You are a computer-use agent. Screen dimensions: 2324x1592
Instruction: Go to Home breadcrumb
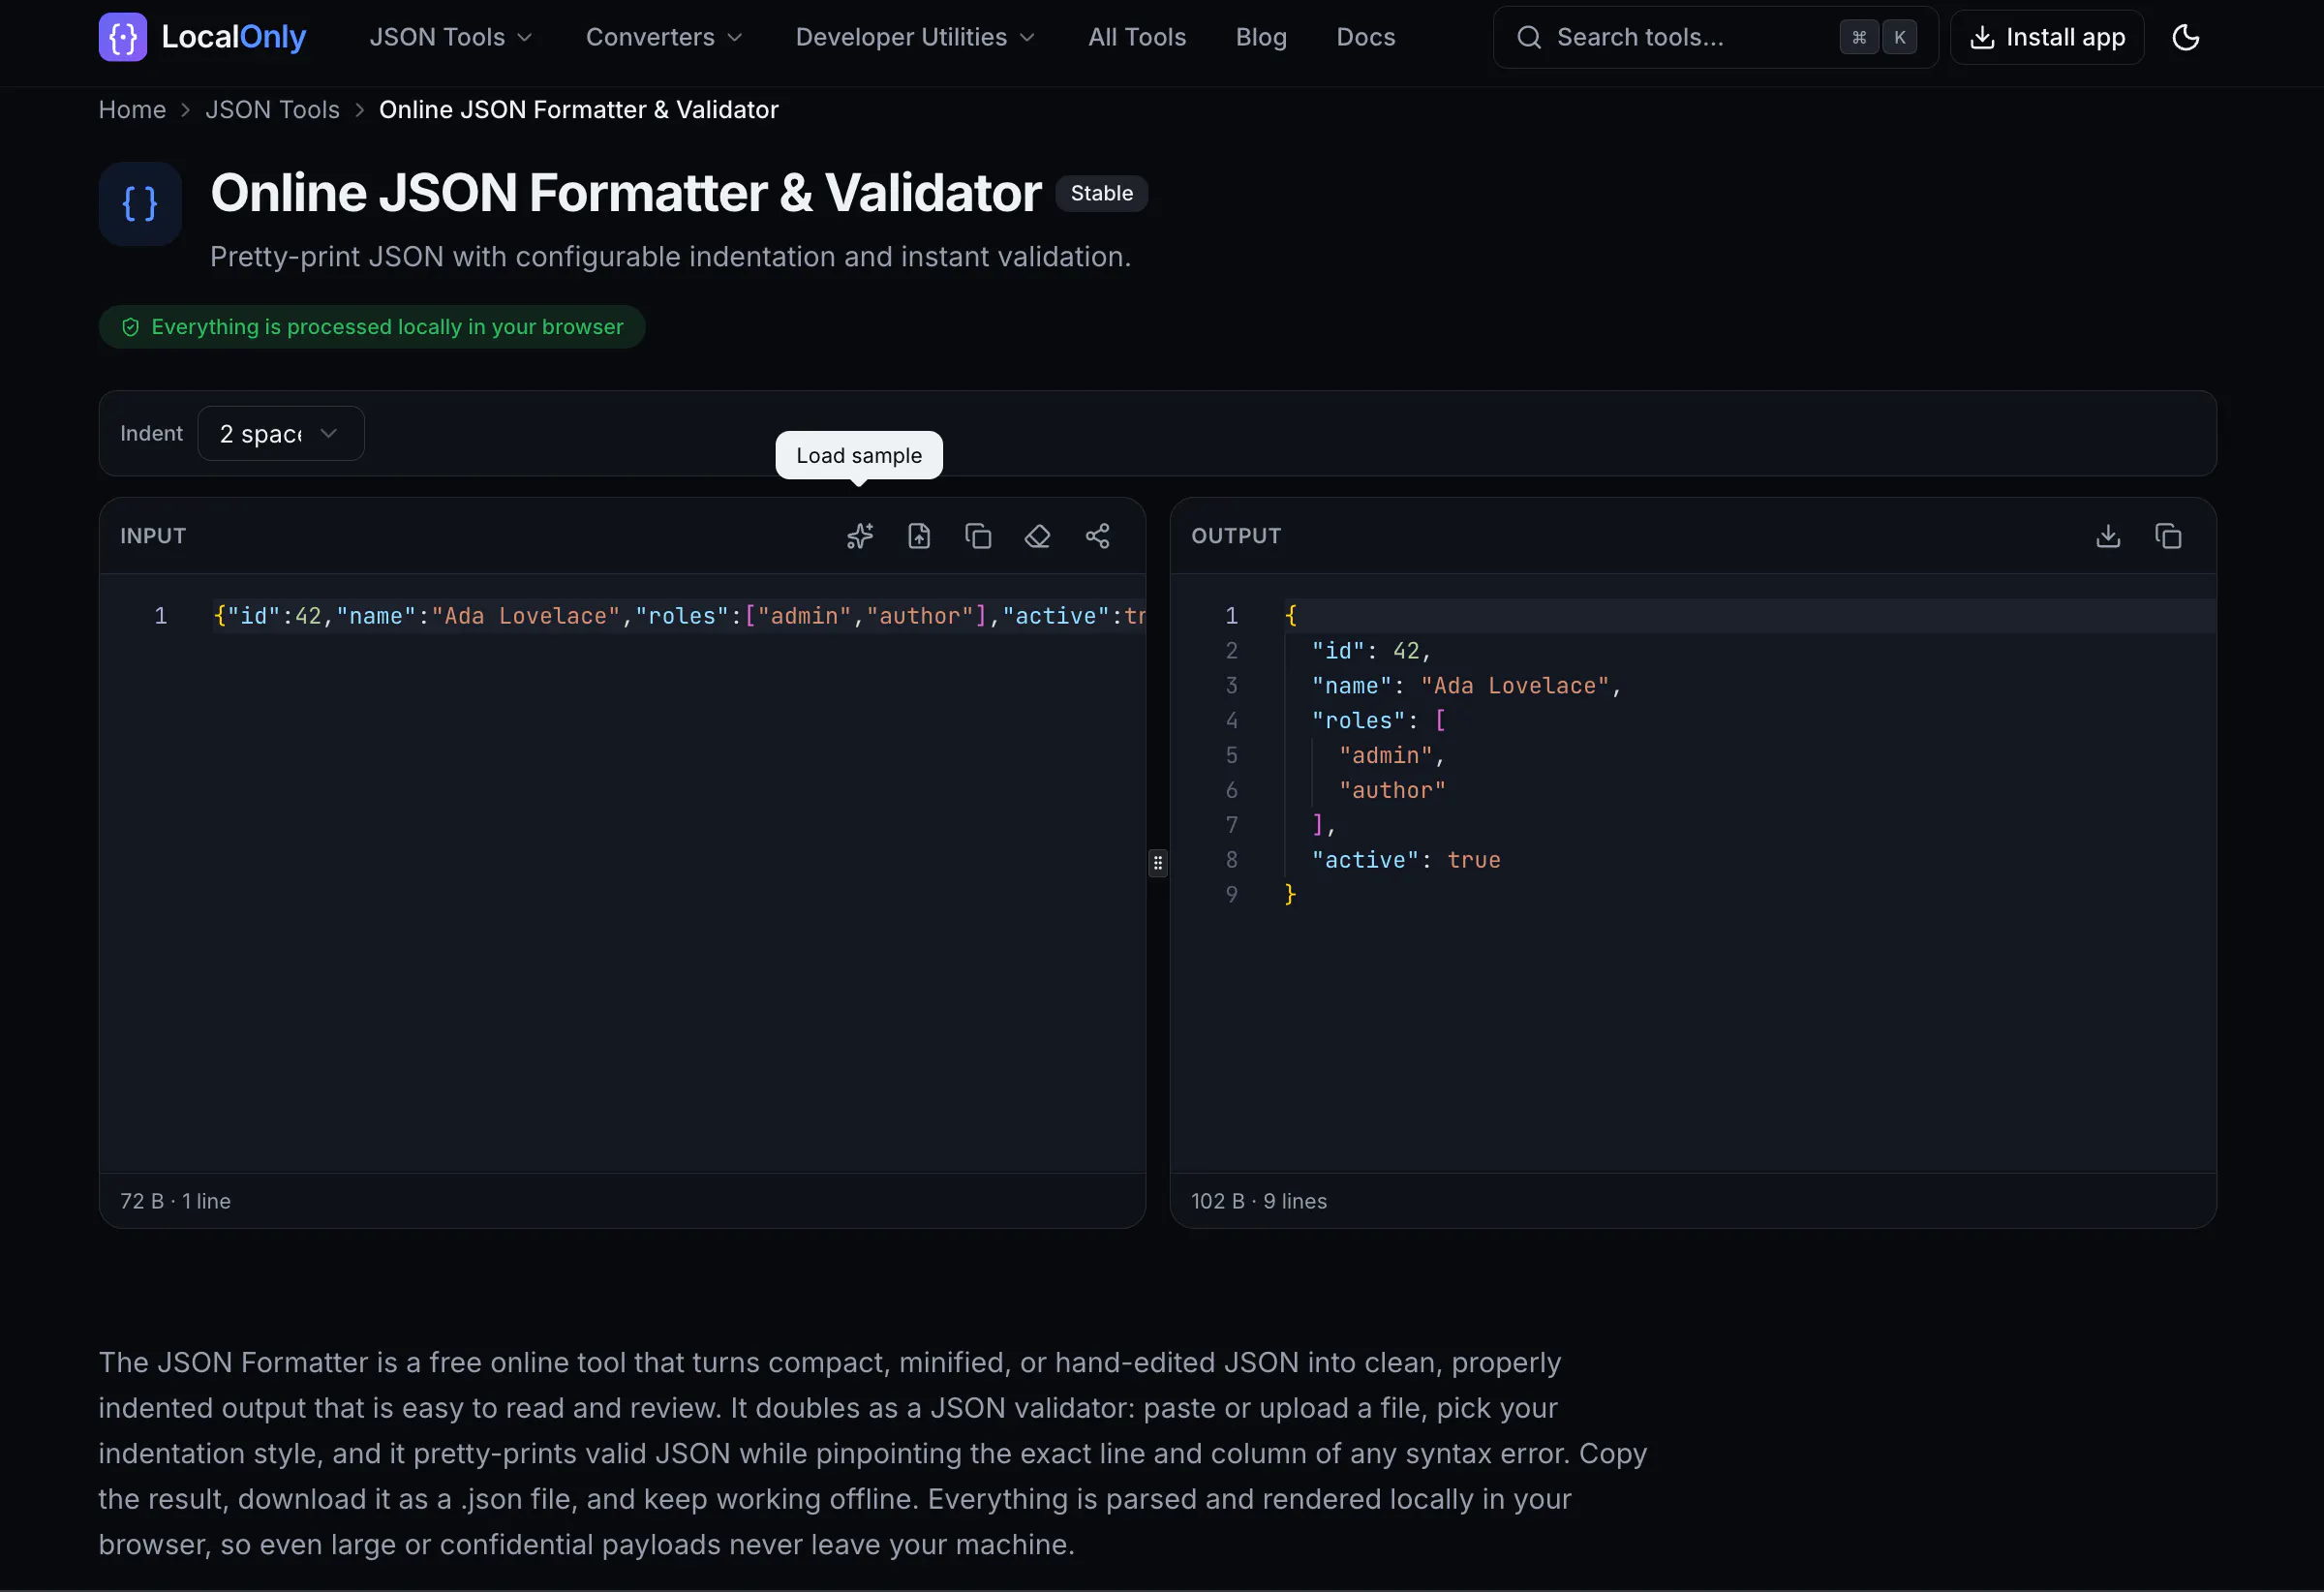pos(132,110)
